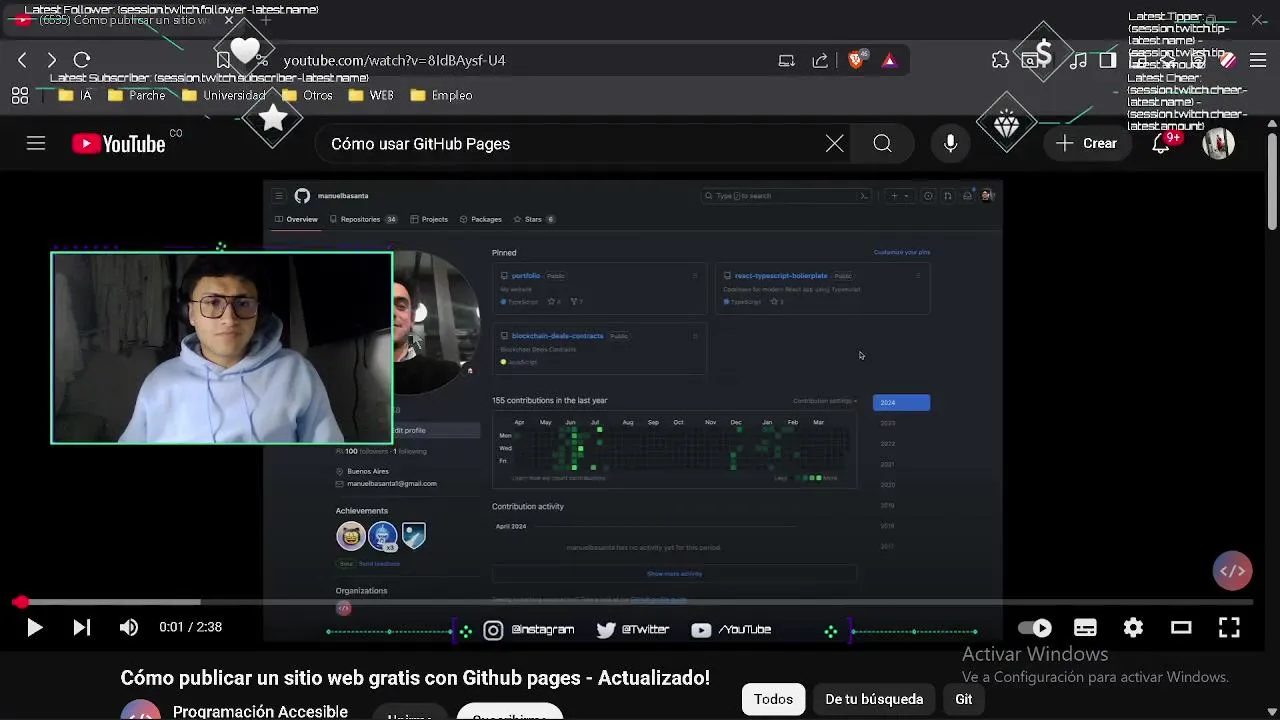The image size is (1280, 720).
Task: Go to YouTube home via logo
Action: pyautogui.click(x=119, y=144)
